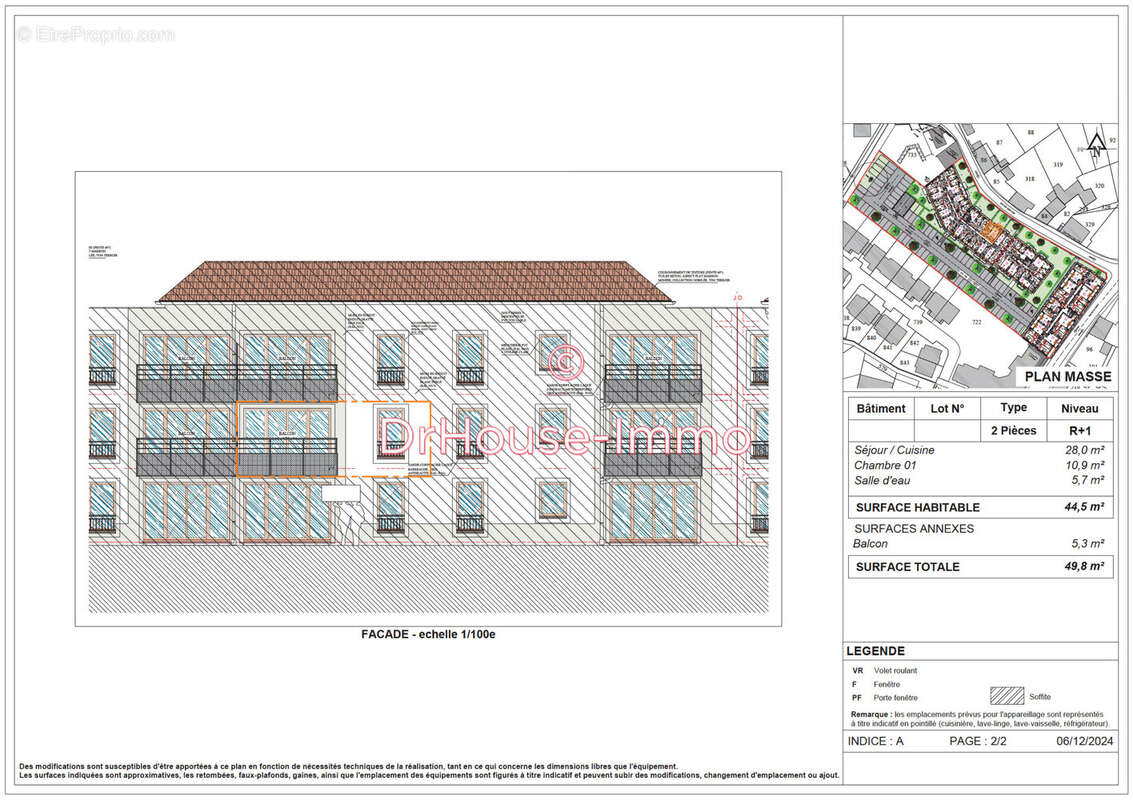1133x800 pixels.
Task: Select the orange outlined apartment on the facade
Action: (333, 438)
